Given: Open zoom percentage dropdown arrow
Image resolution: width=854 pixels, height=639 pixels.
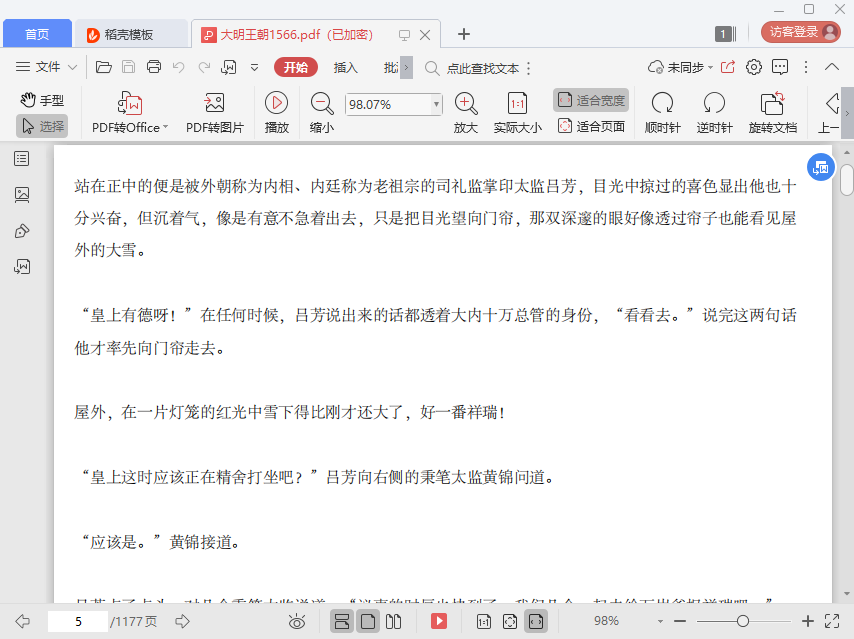Looking at the screenshot, I should 436,104.
